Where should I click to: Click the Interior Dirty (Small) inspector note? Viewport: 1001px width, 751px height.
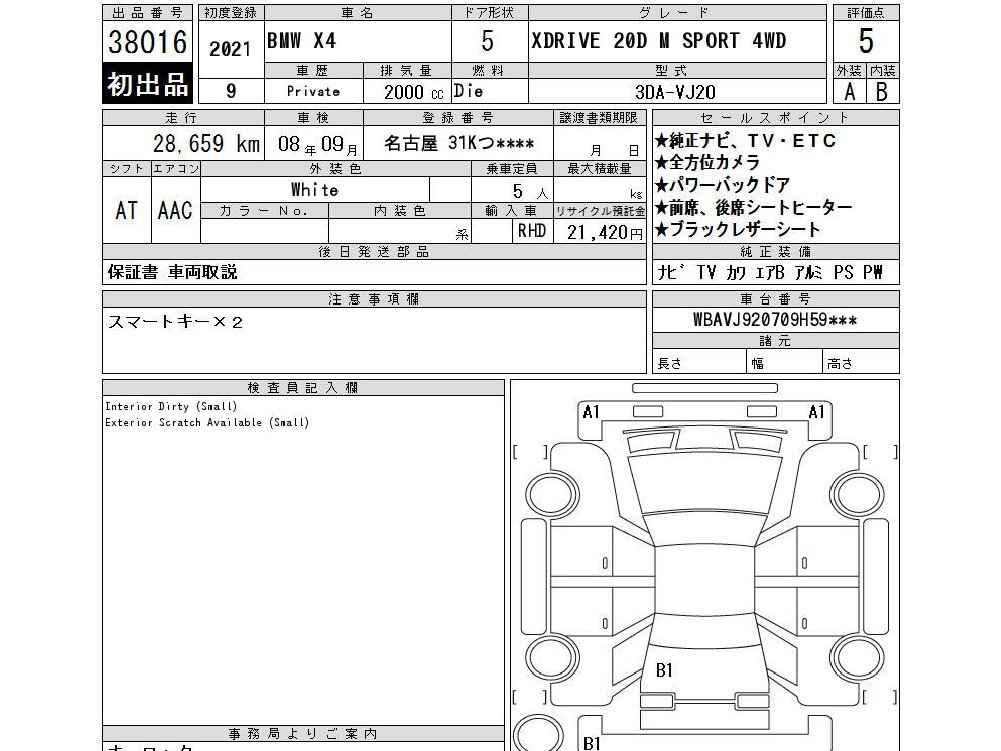171,406
